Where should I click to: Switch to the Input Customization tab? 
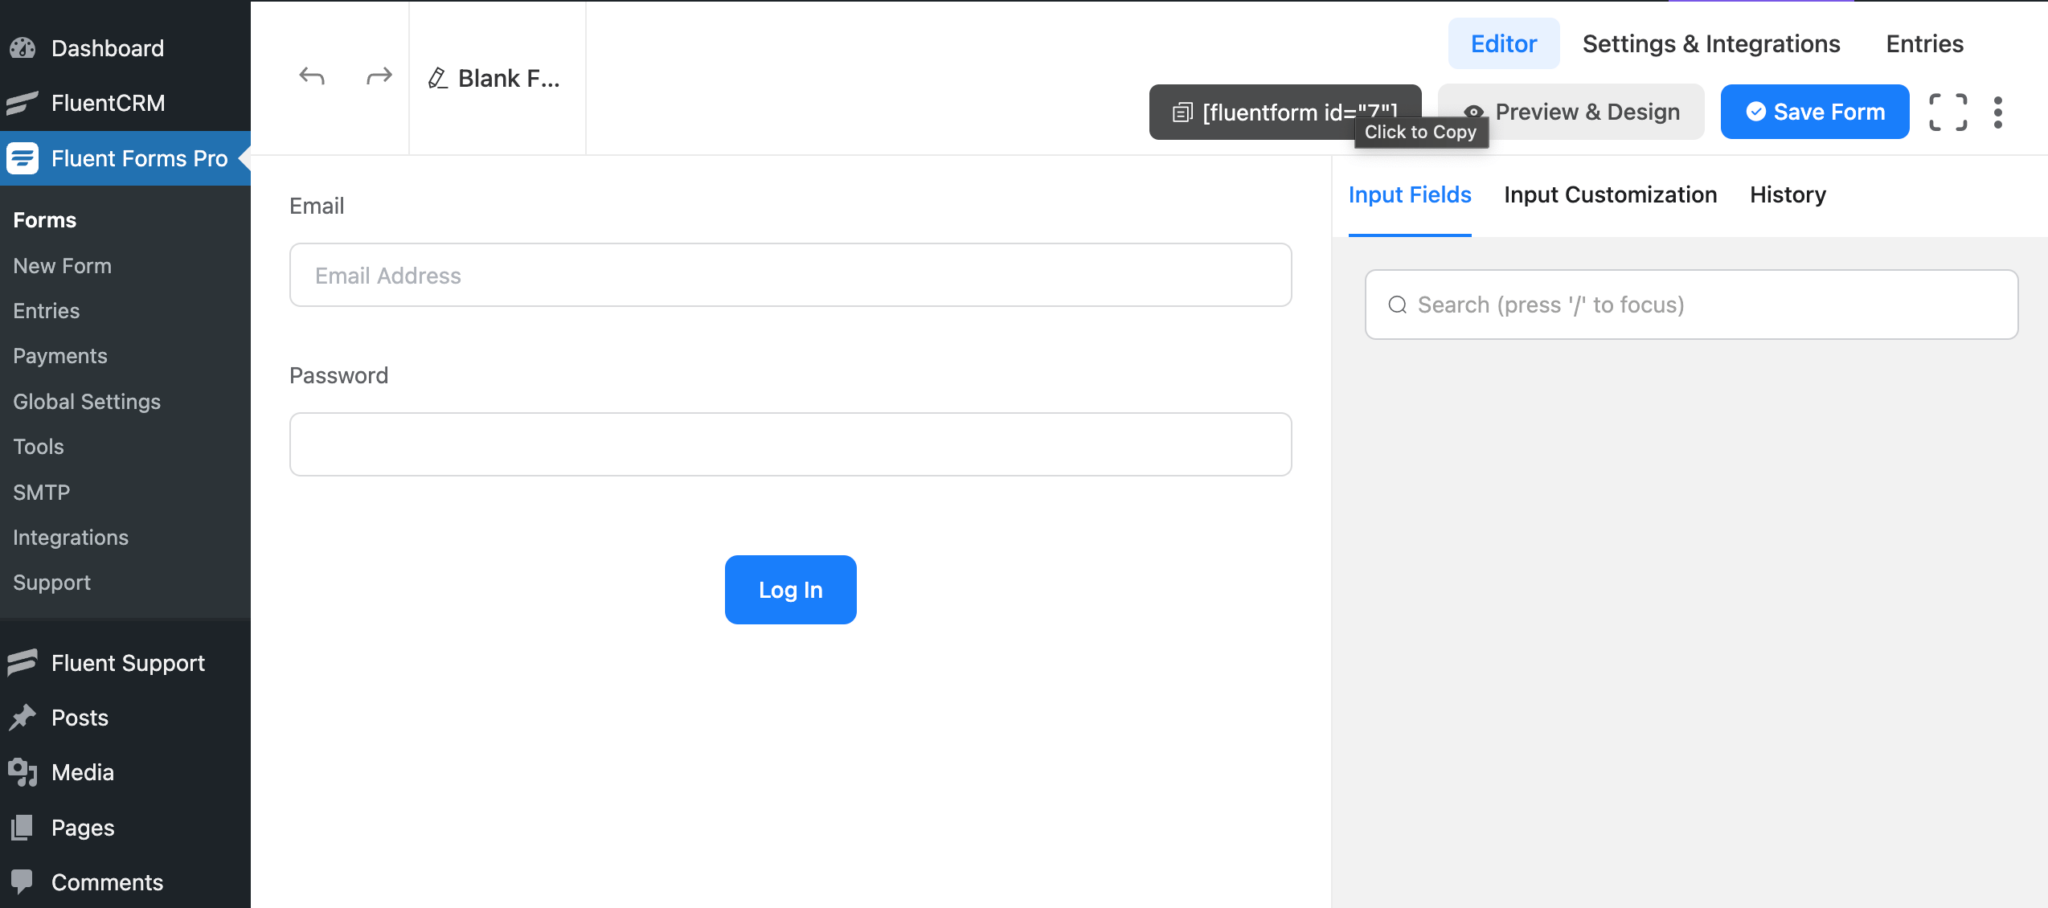coord(1610,194)
